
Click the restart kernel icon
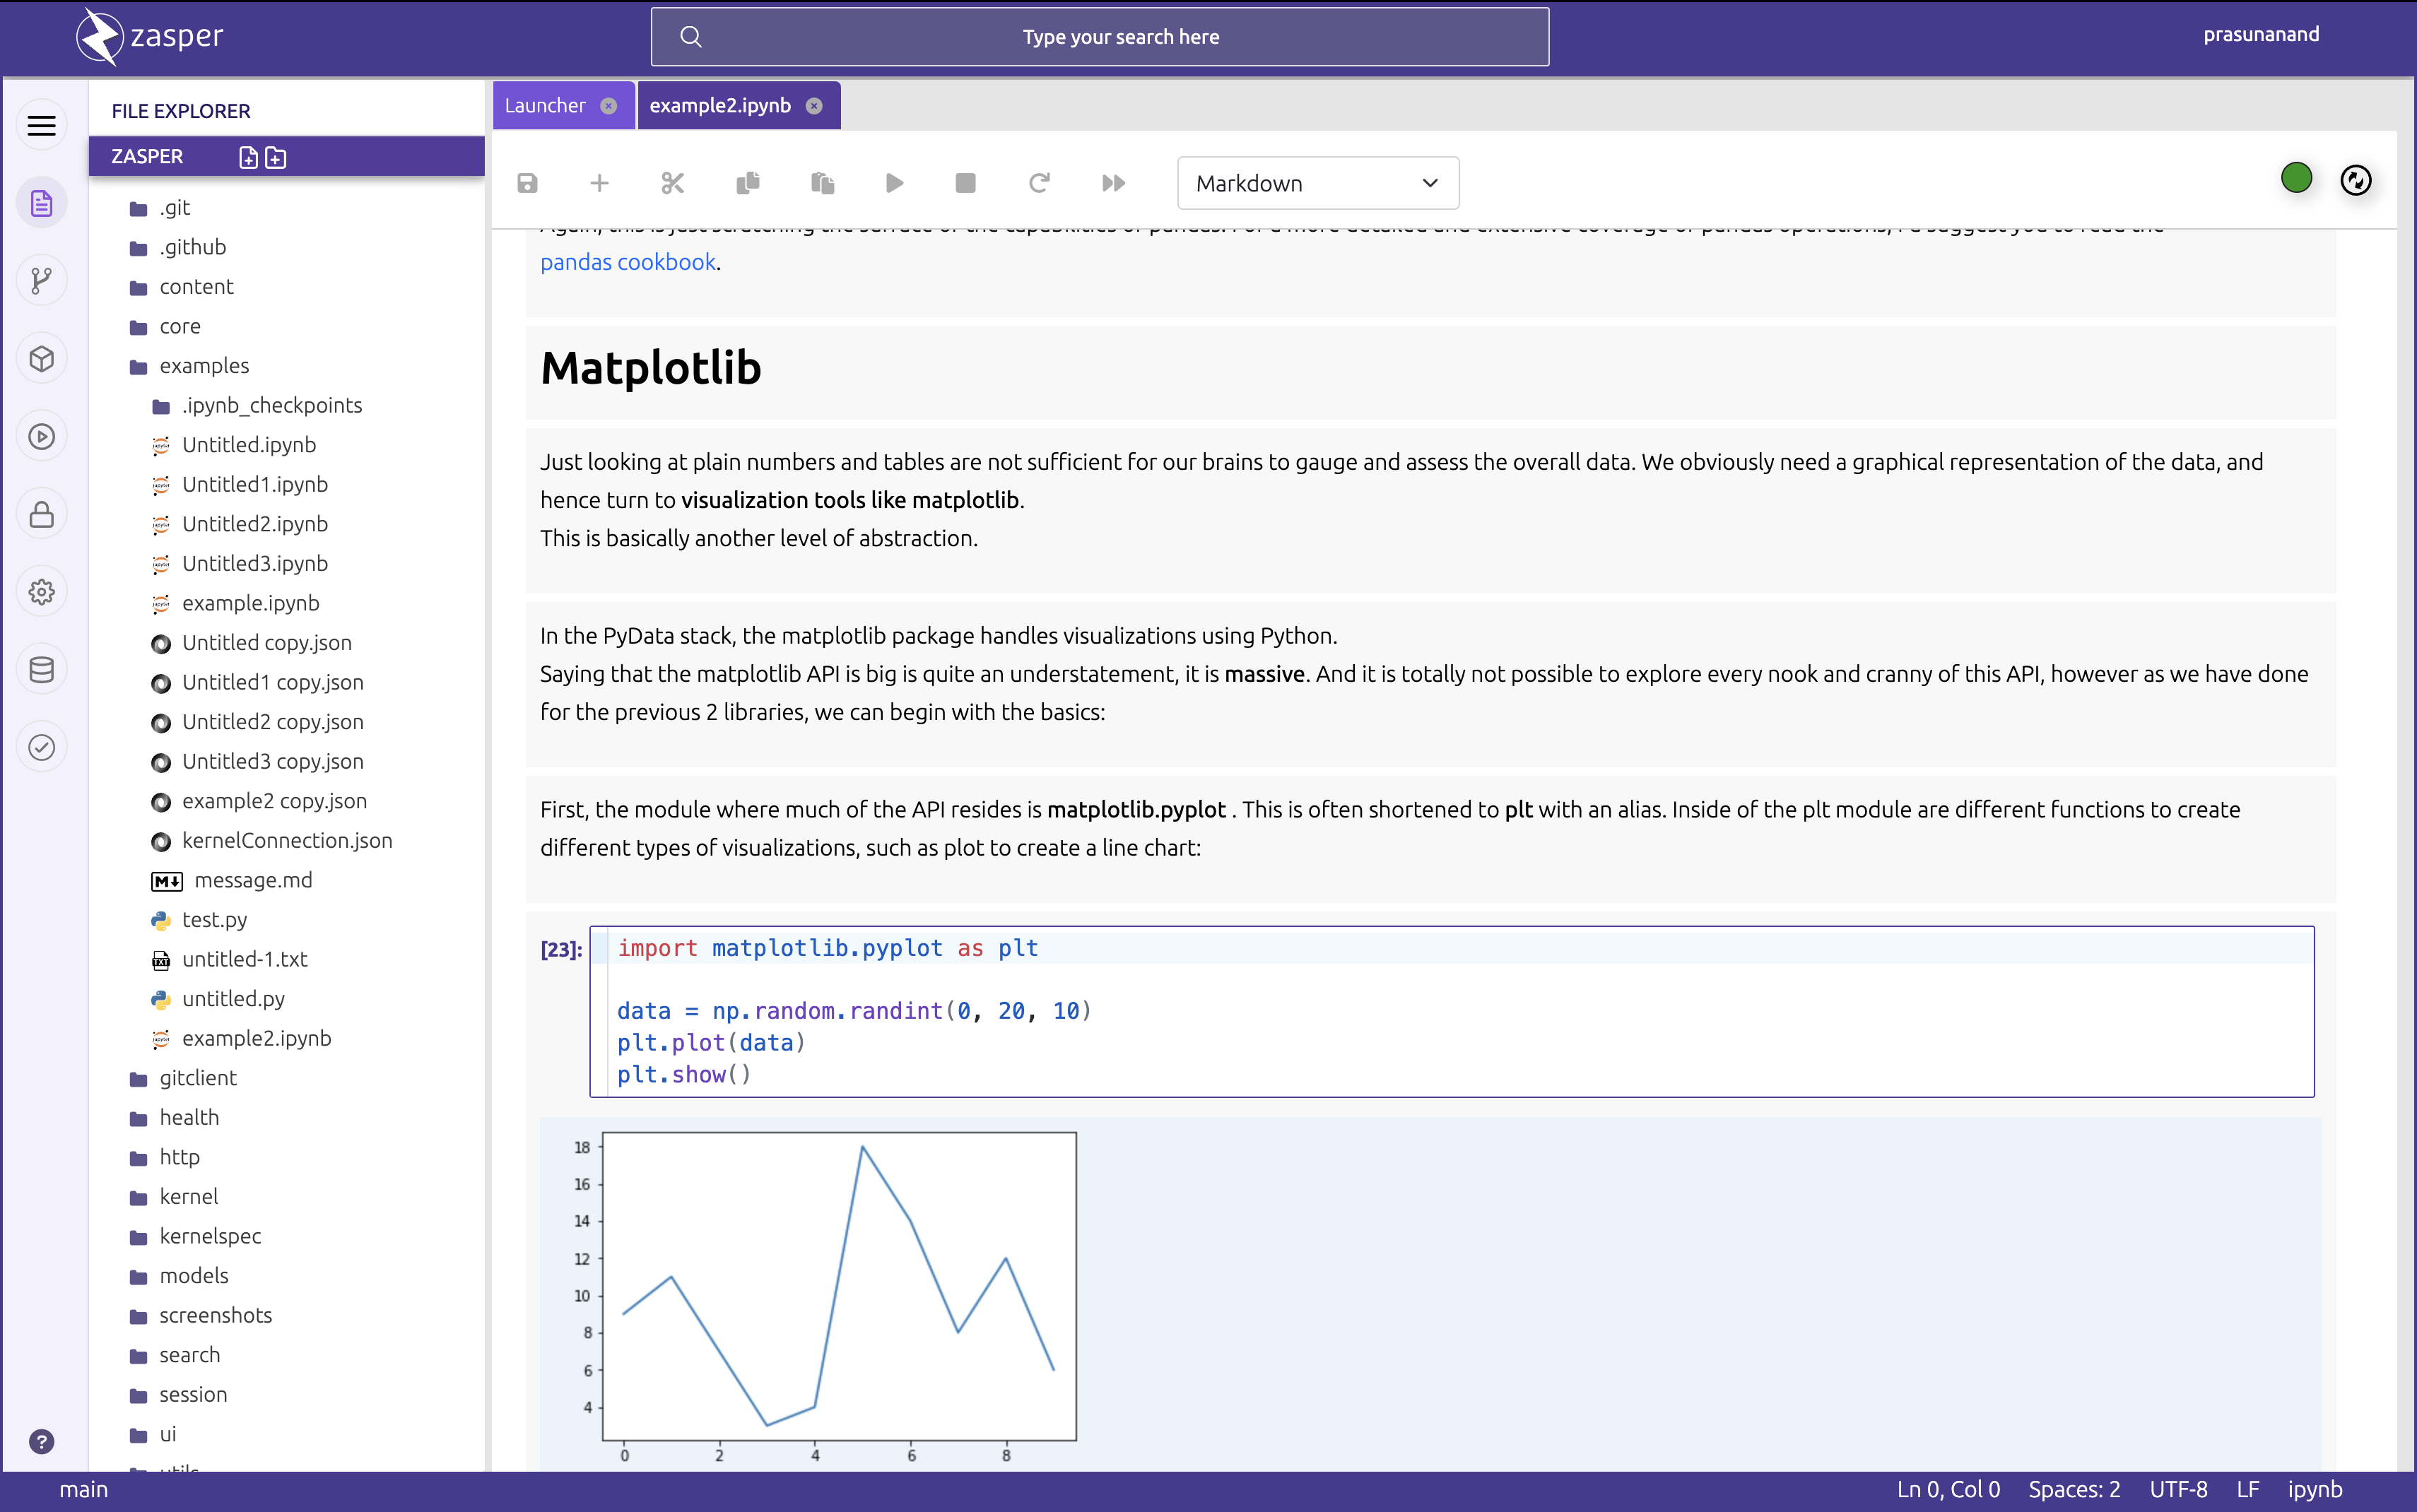click(x=1040, y=183)
